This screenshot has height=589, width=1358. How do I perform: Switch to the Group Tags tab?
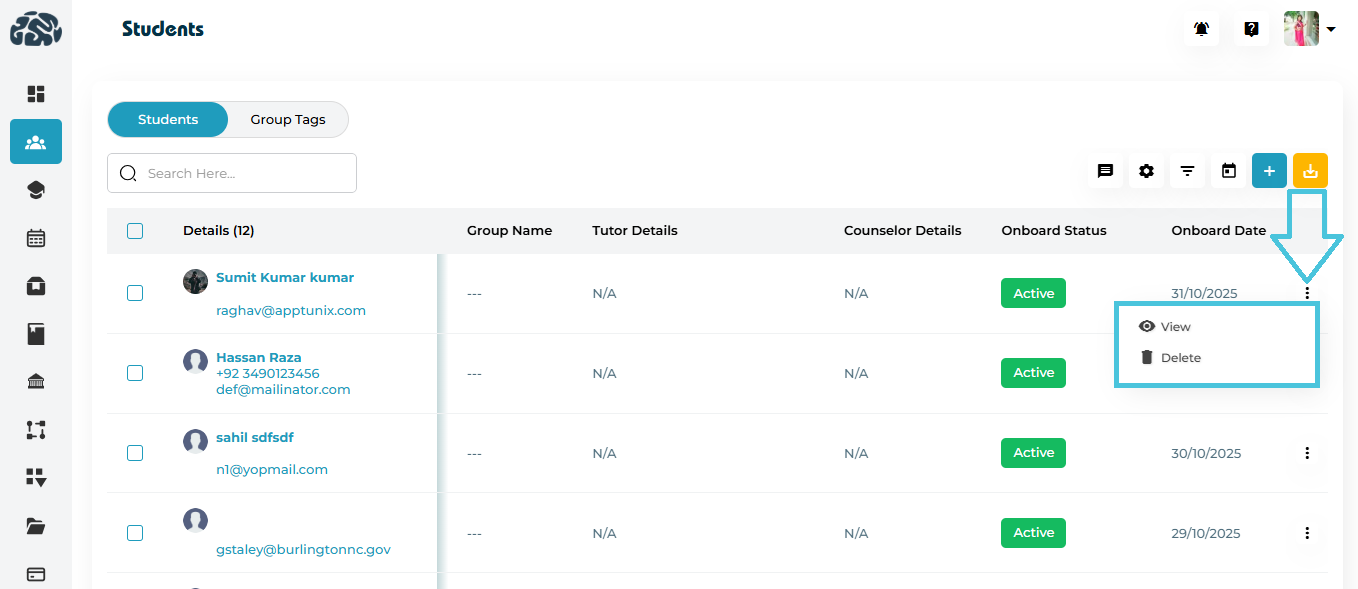point(288,119)
